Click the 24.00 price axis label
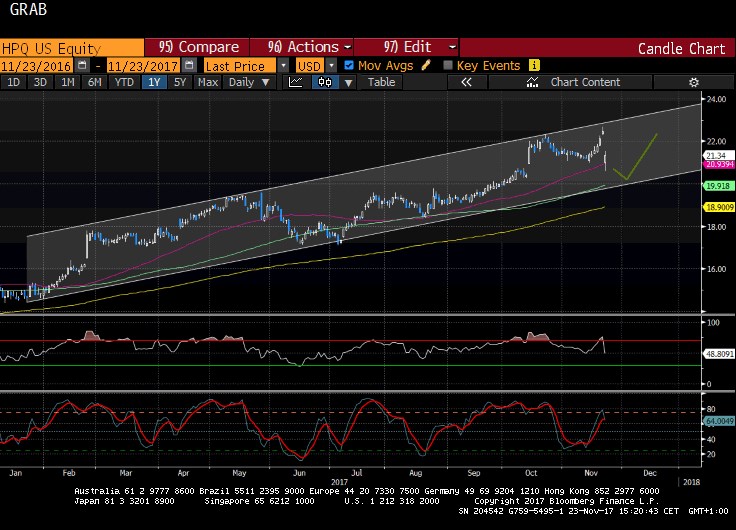 click(716, 99)
